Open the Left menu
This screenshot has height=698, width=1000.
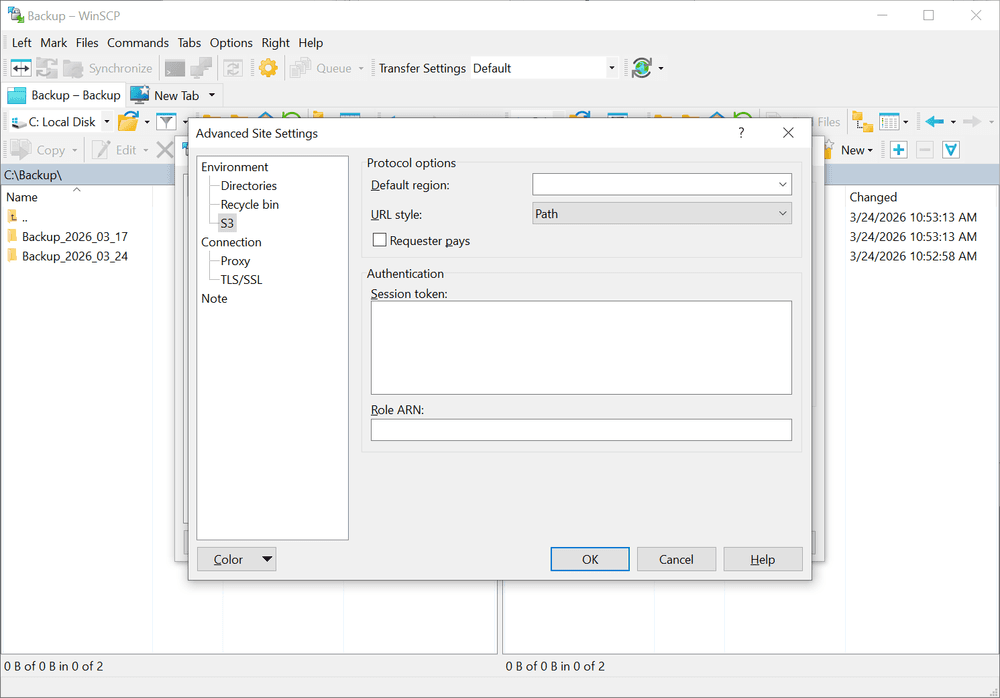22,43
